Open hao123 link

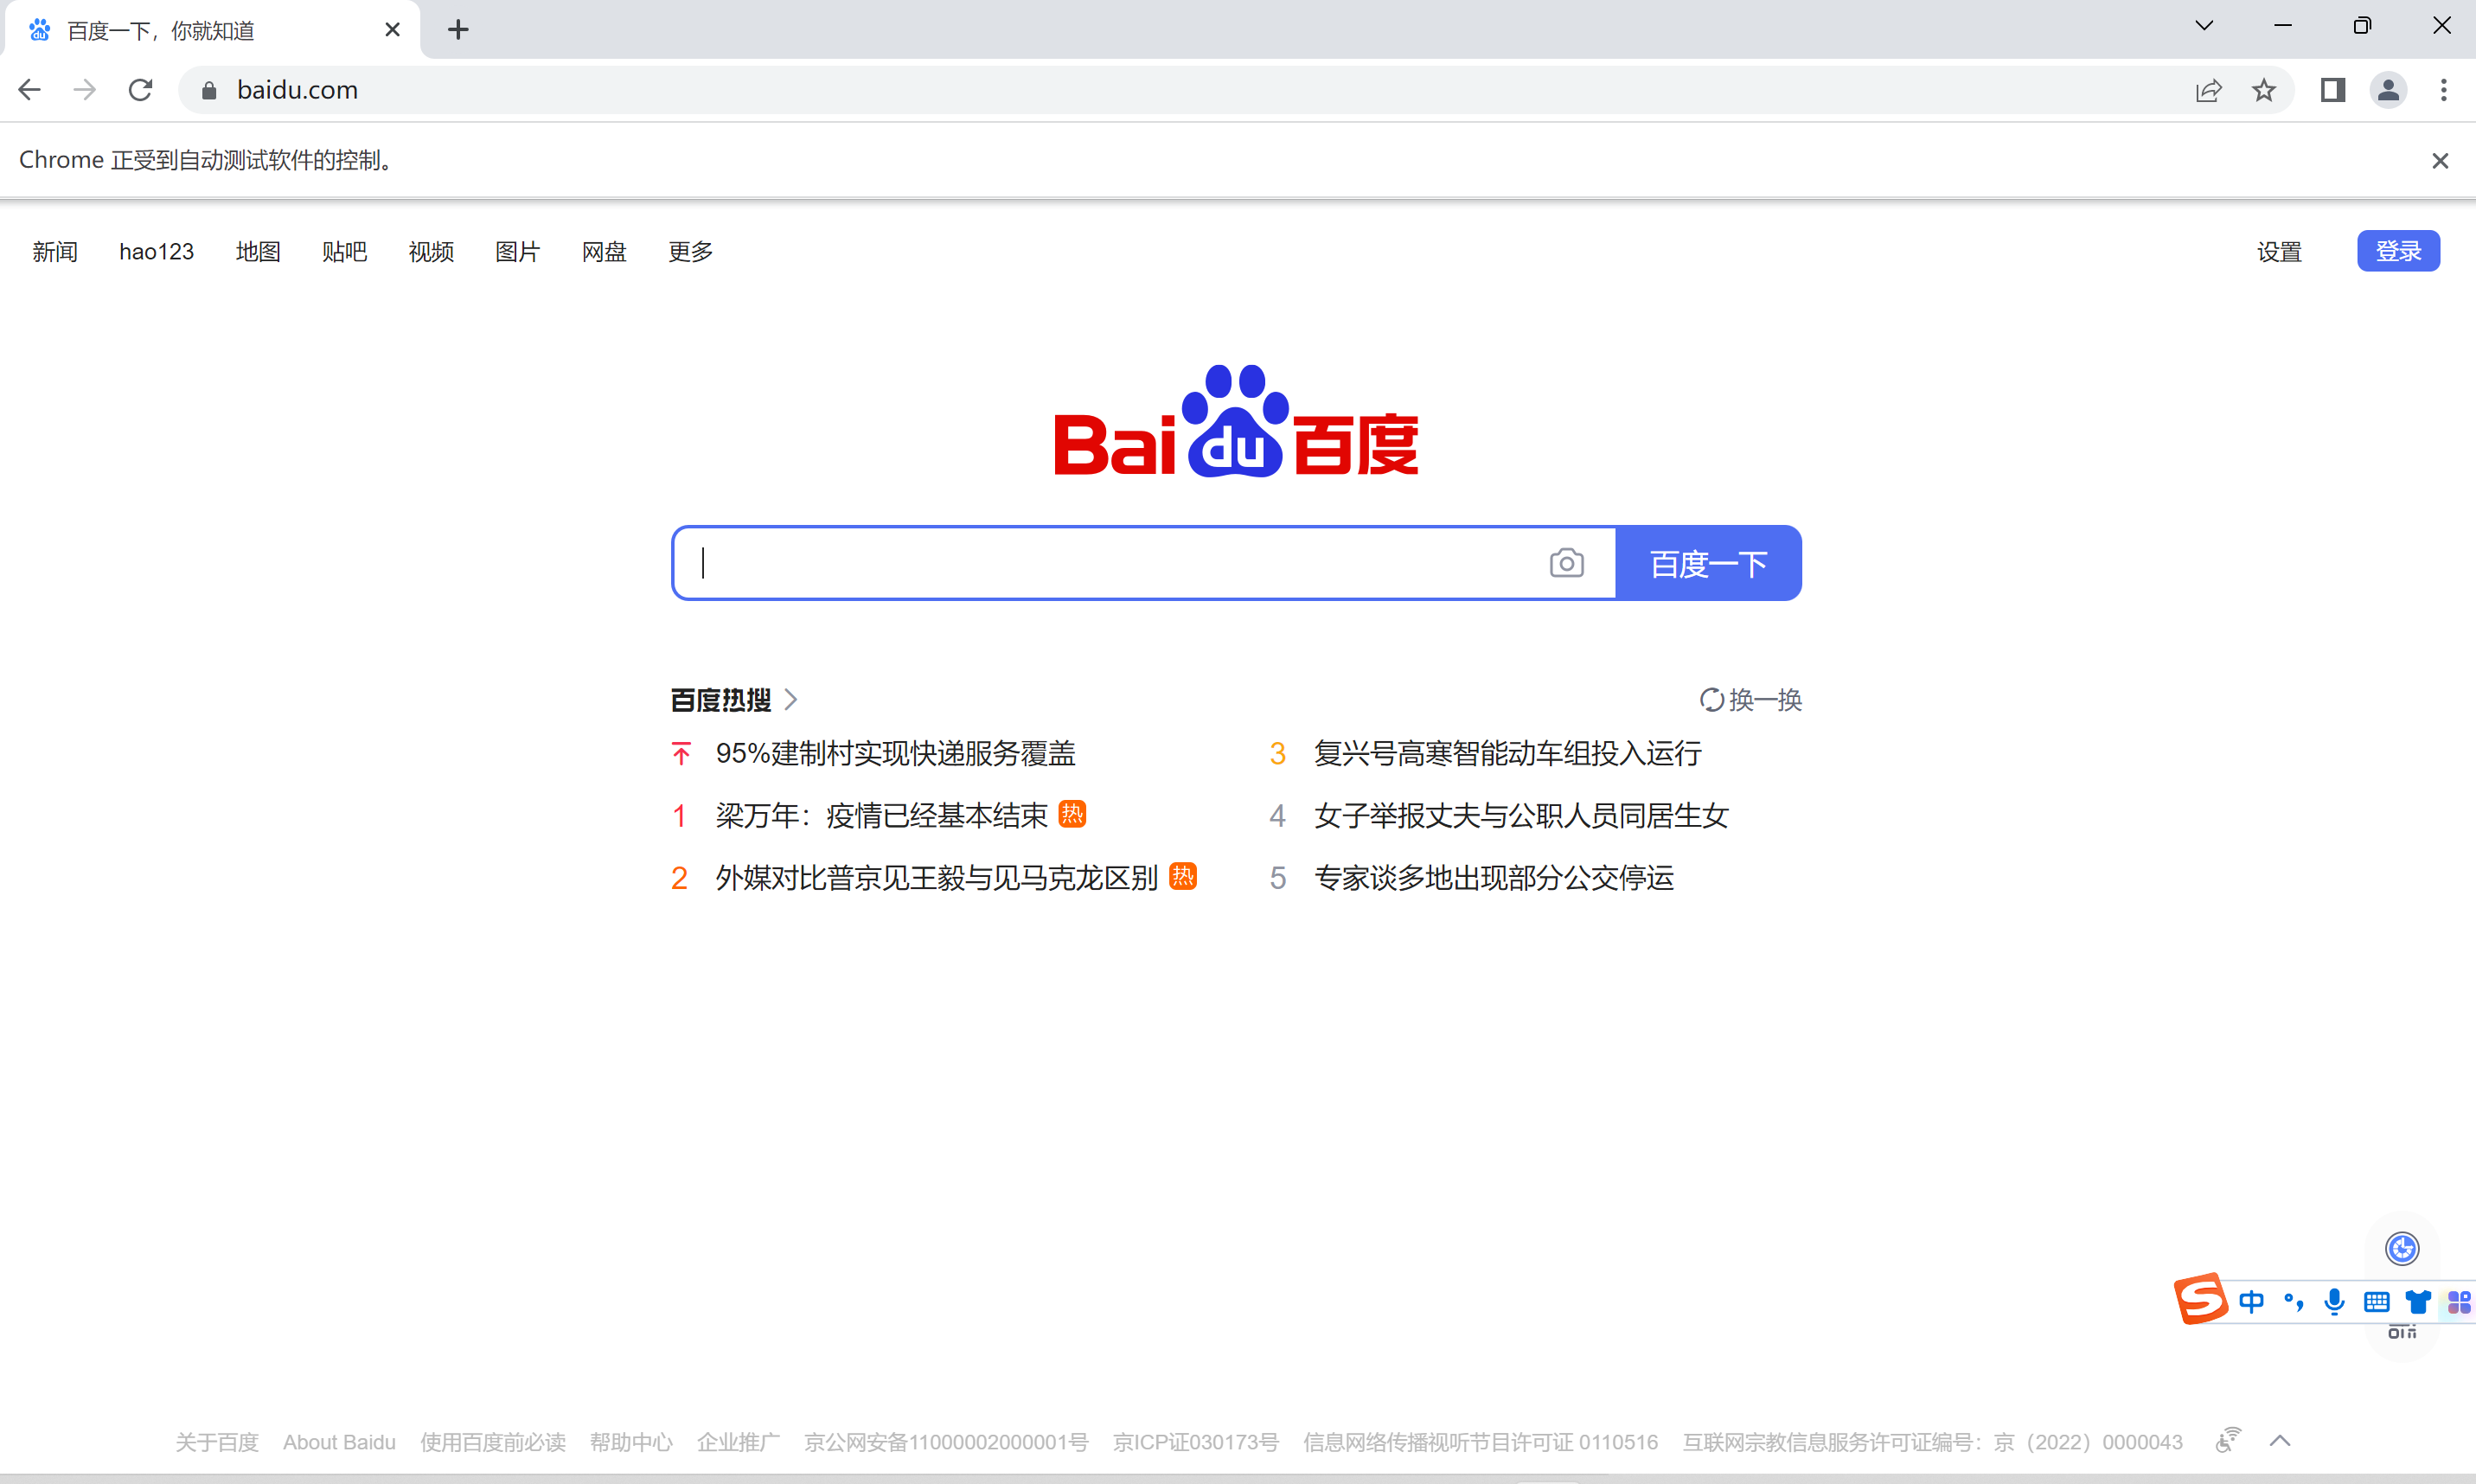pyautogui.click(x=156, y=251)
